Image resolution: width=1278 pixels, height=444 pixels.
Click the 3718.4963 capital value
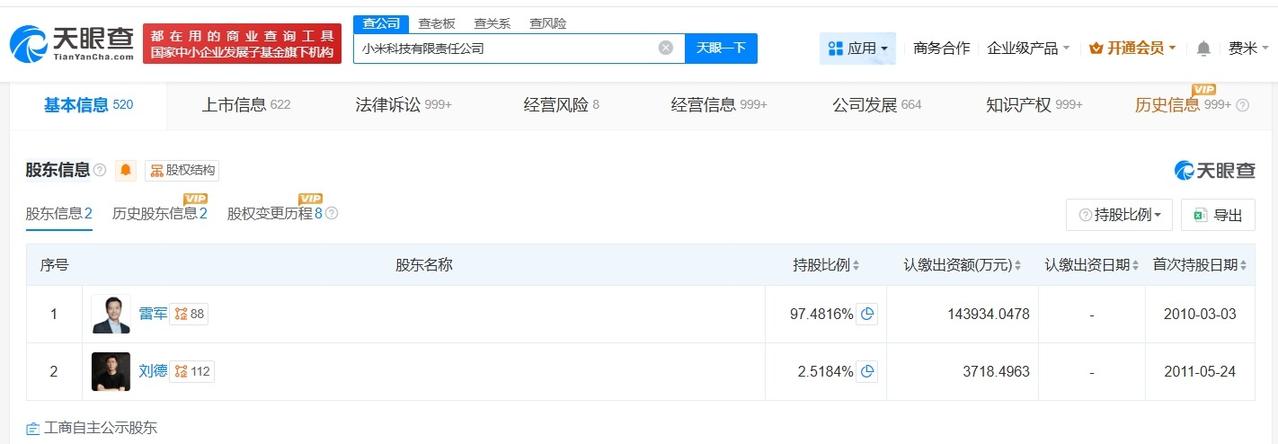[997, 372]
